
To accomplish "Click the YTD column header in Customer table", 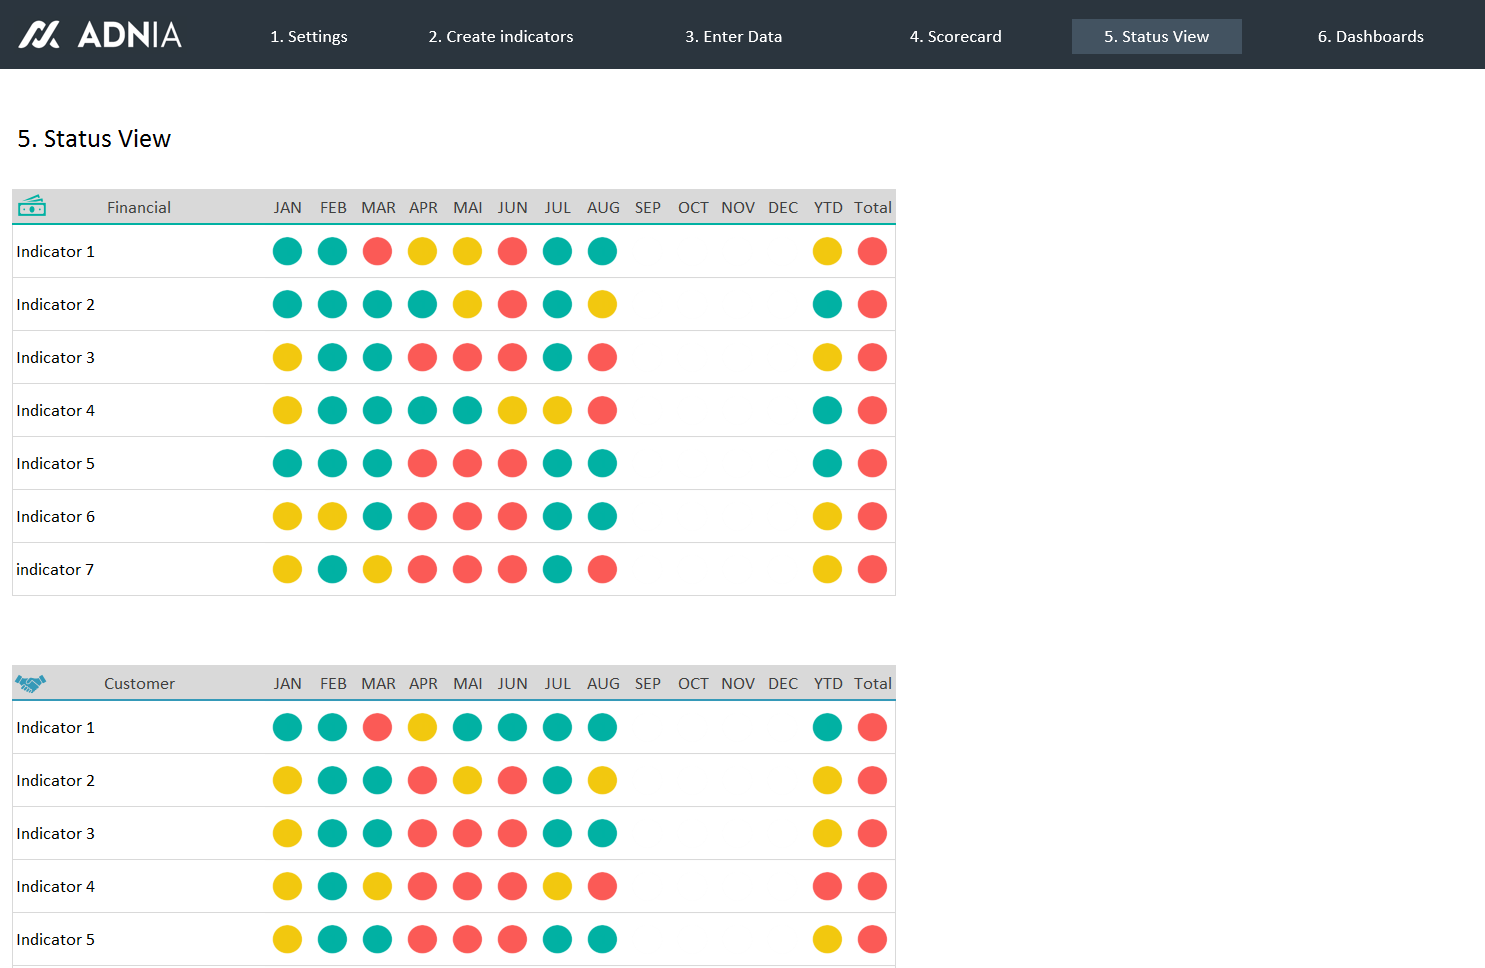I will [827, 683].
